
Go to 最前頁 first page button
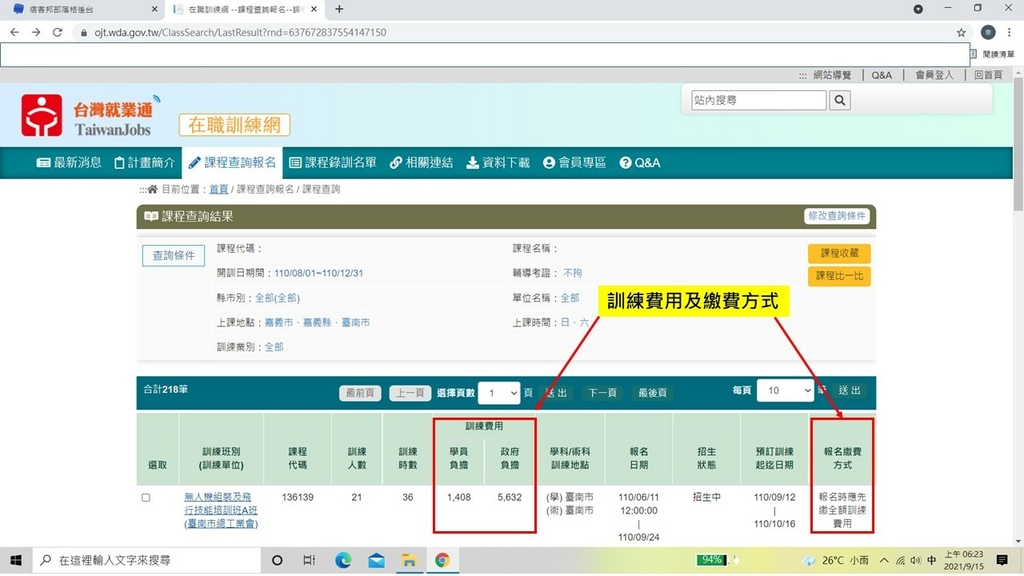(360, 393)
